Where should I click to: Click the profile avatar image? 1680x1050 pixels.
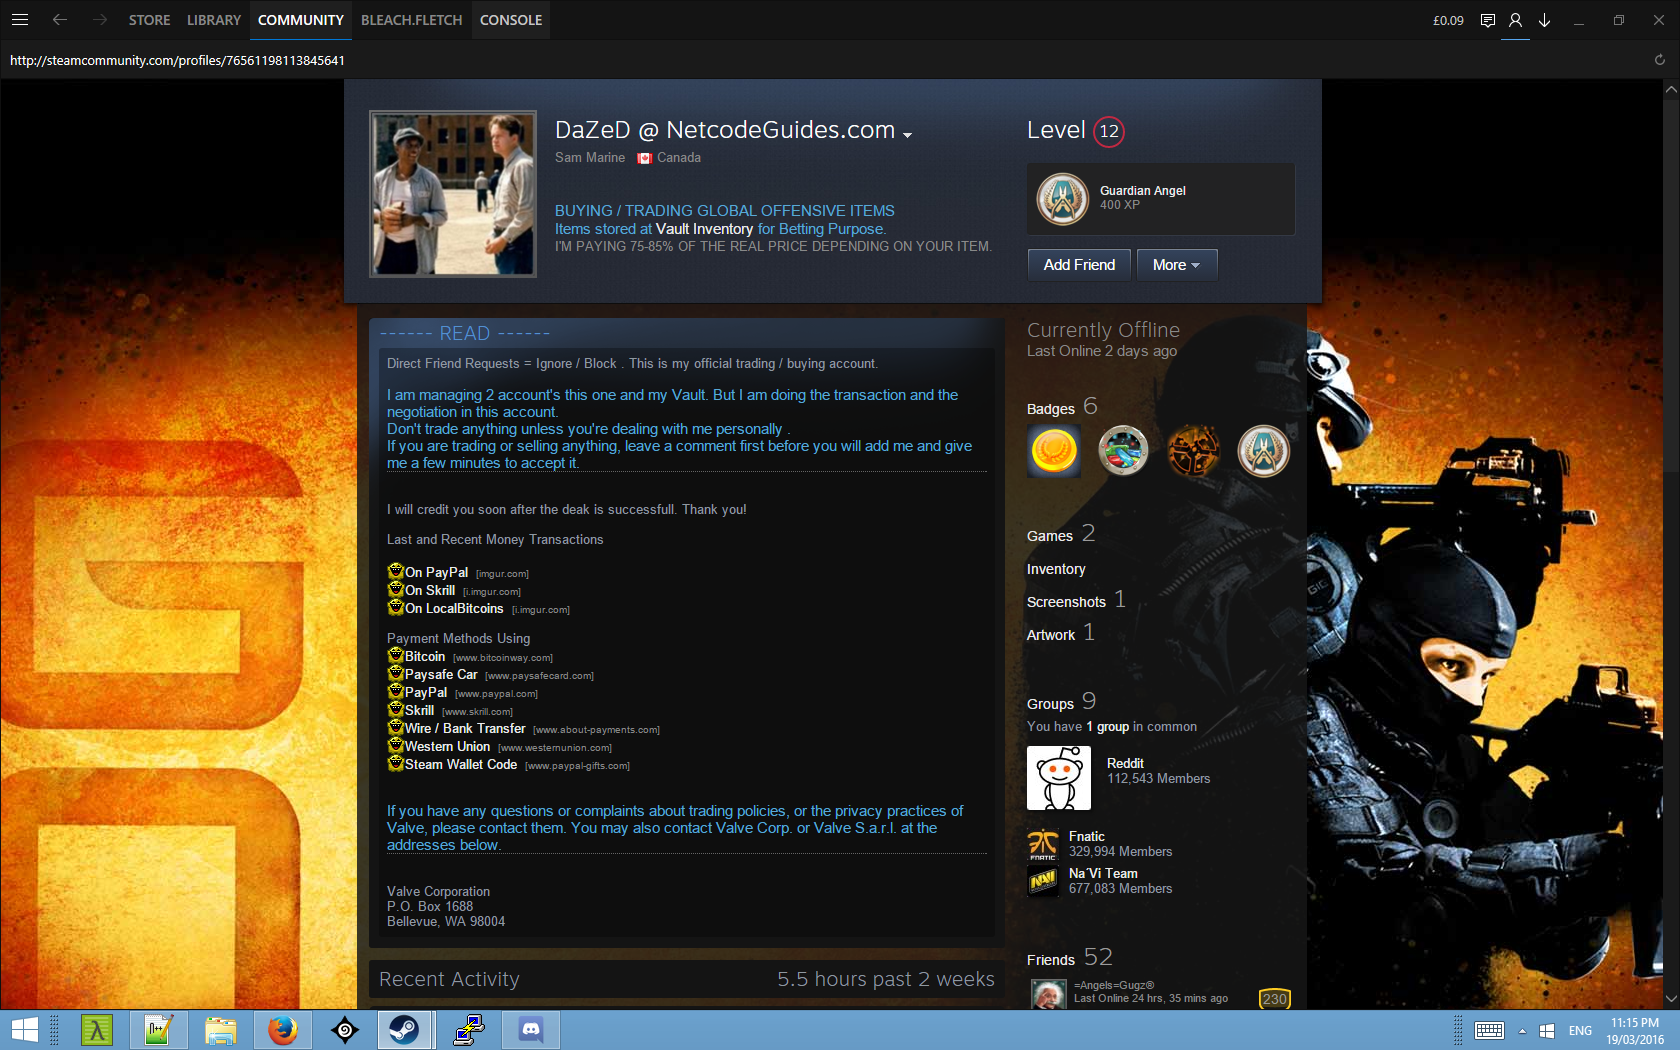coord(453,193)
